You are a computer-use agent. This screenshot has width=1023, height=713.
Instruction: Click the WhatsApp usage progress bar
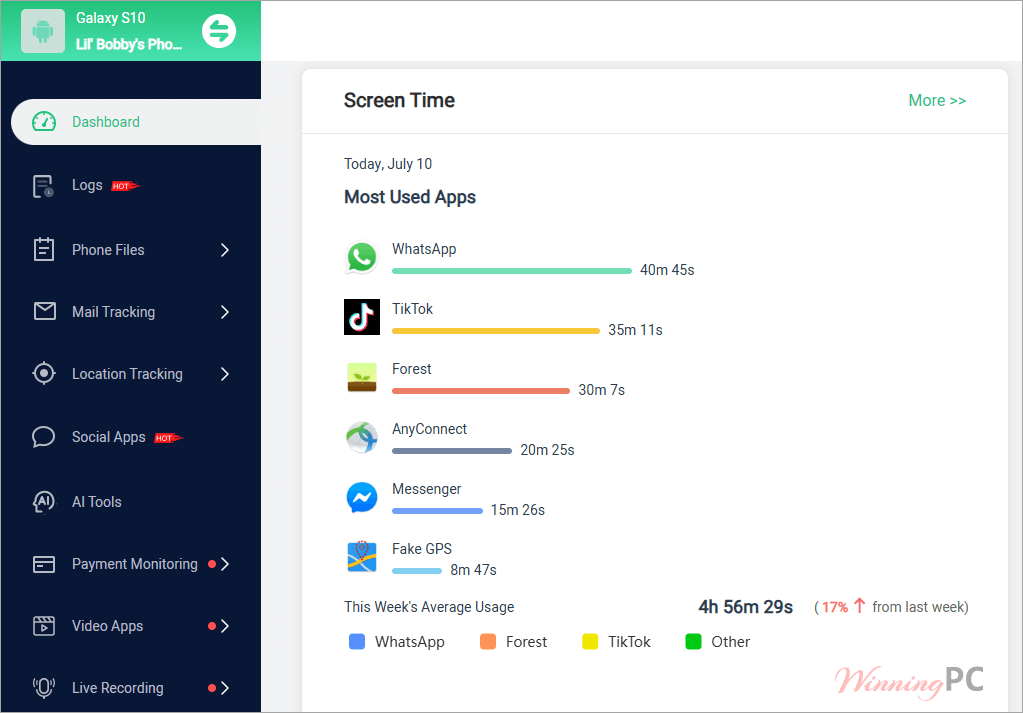point(512,271)
